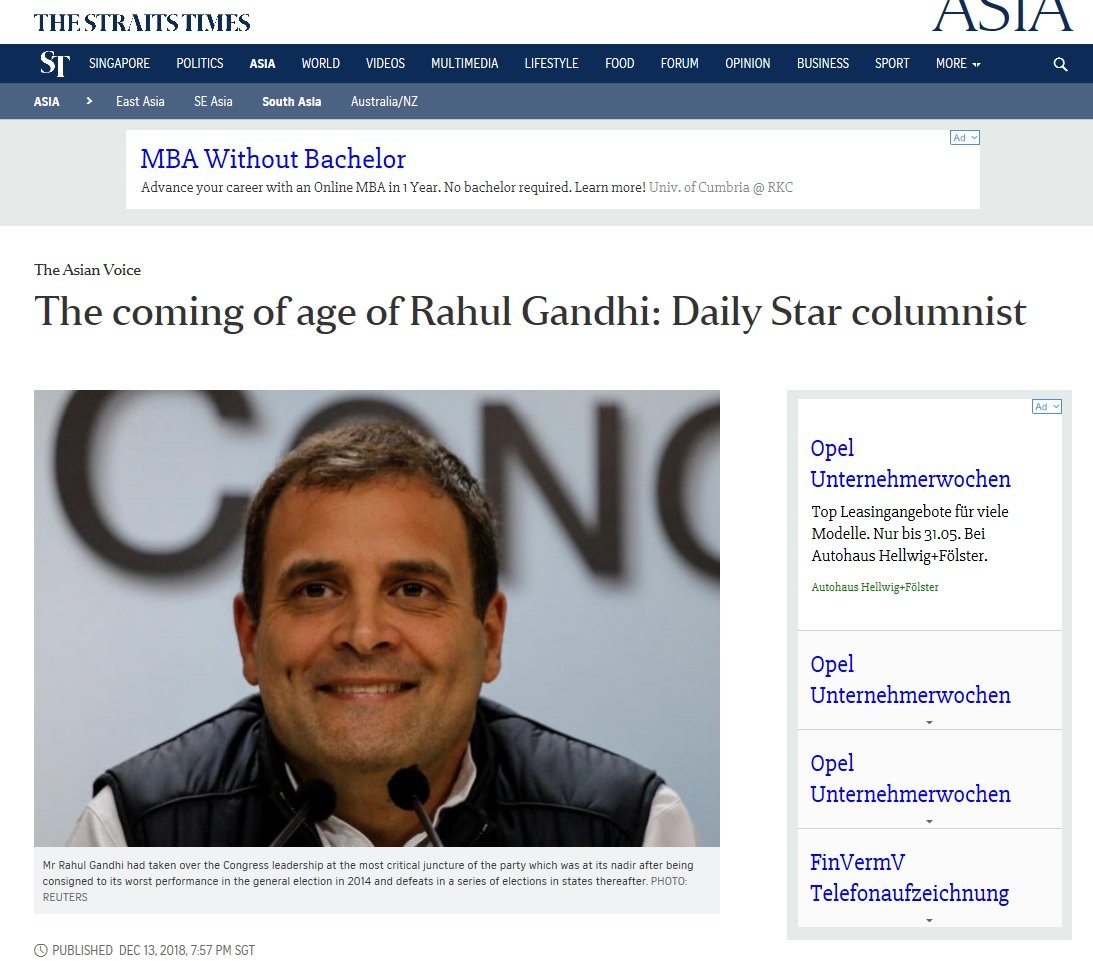Select the Australia/NZ sub-section tab

(384, 101)
